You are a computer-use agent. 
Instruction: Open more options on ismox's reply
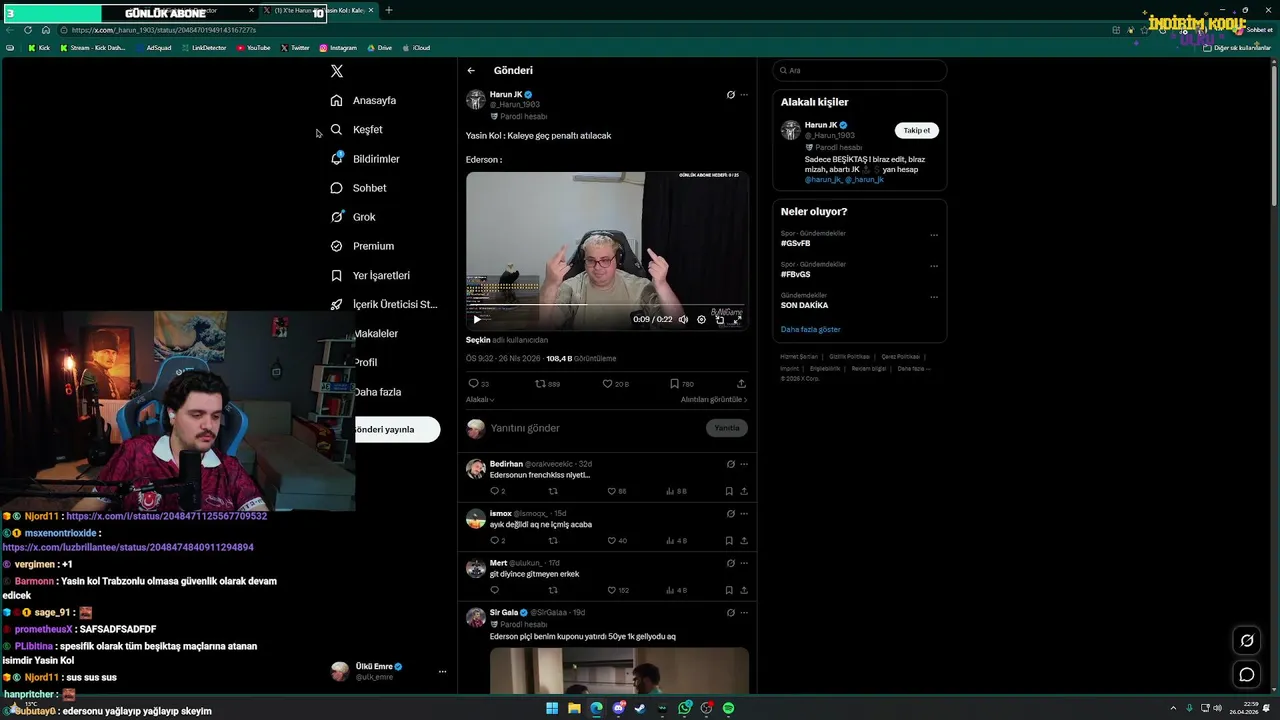(x=743, y=513)
